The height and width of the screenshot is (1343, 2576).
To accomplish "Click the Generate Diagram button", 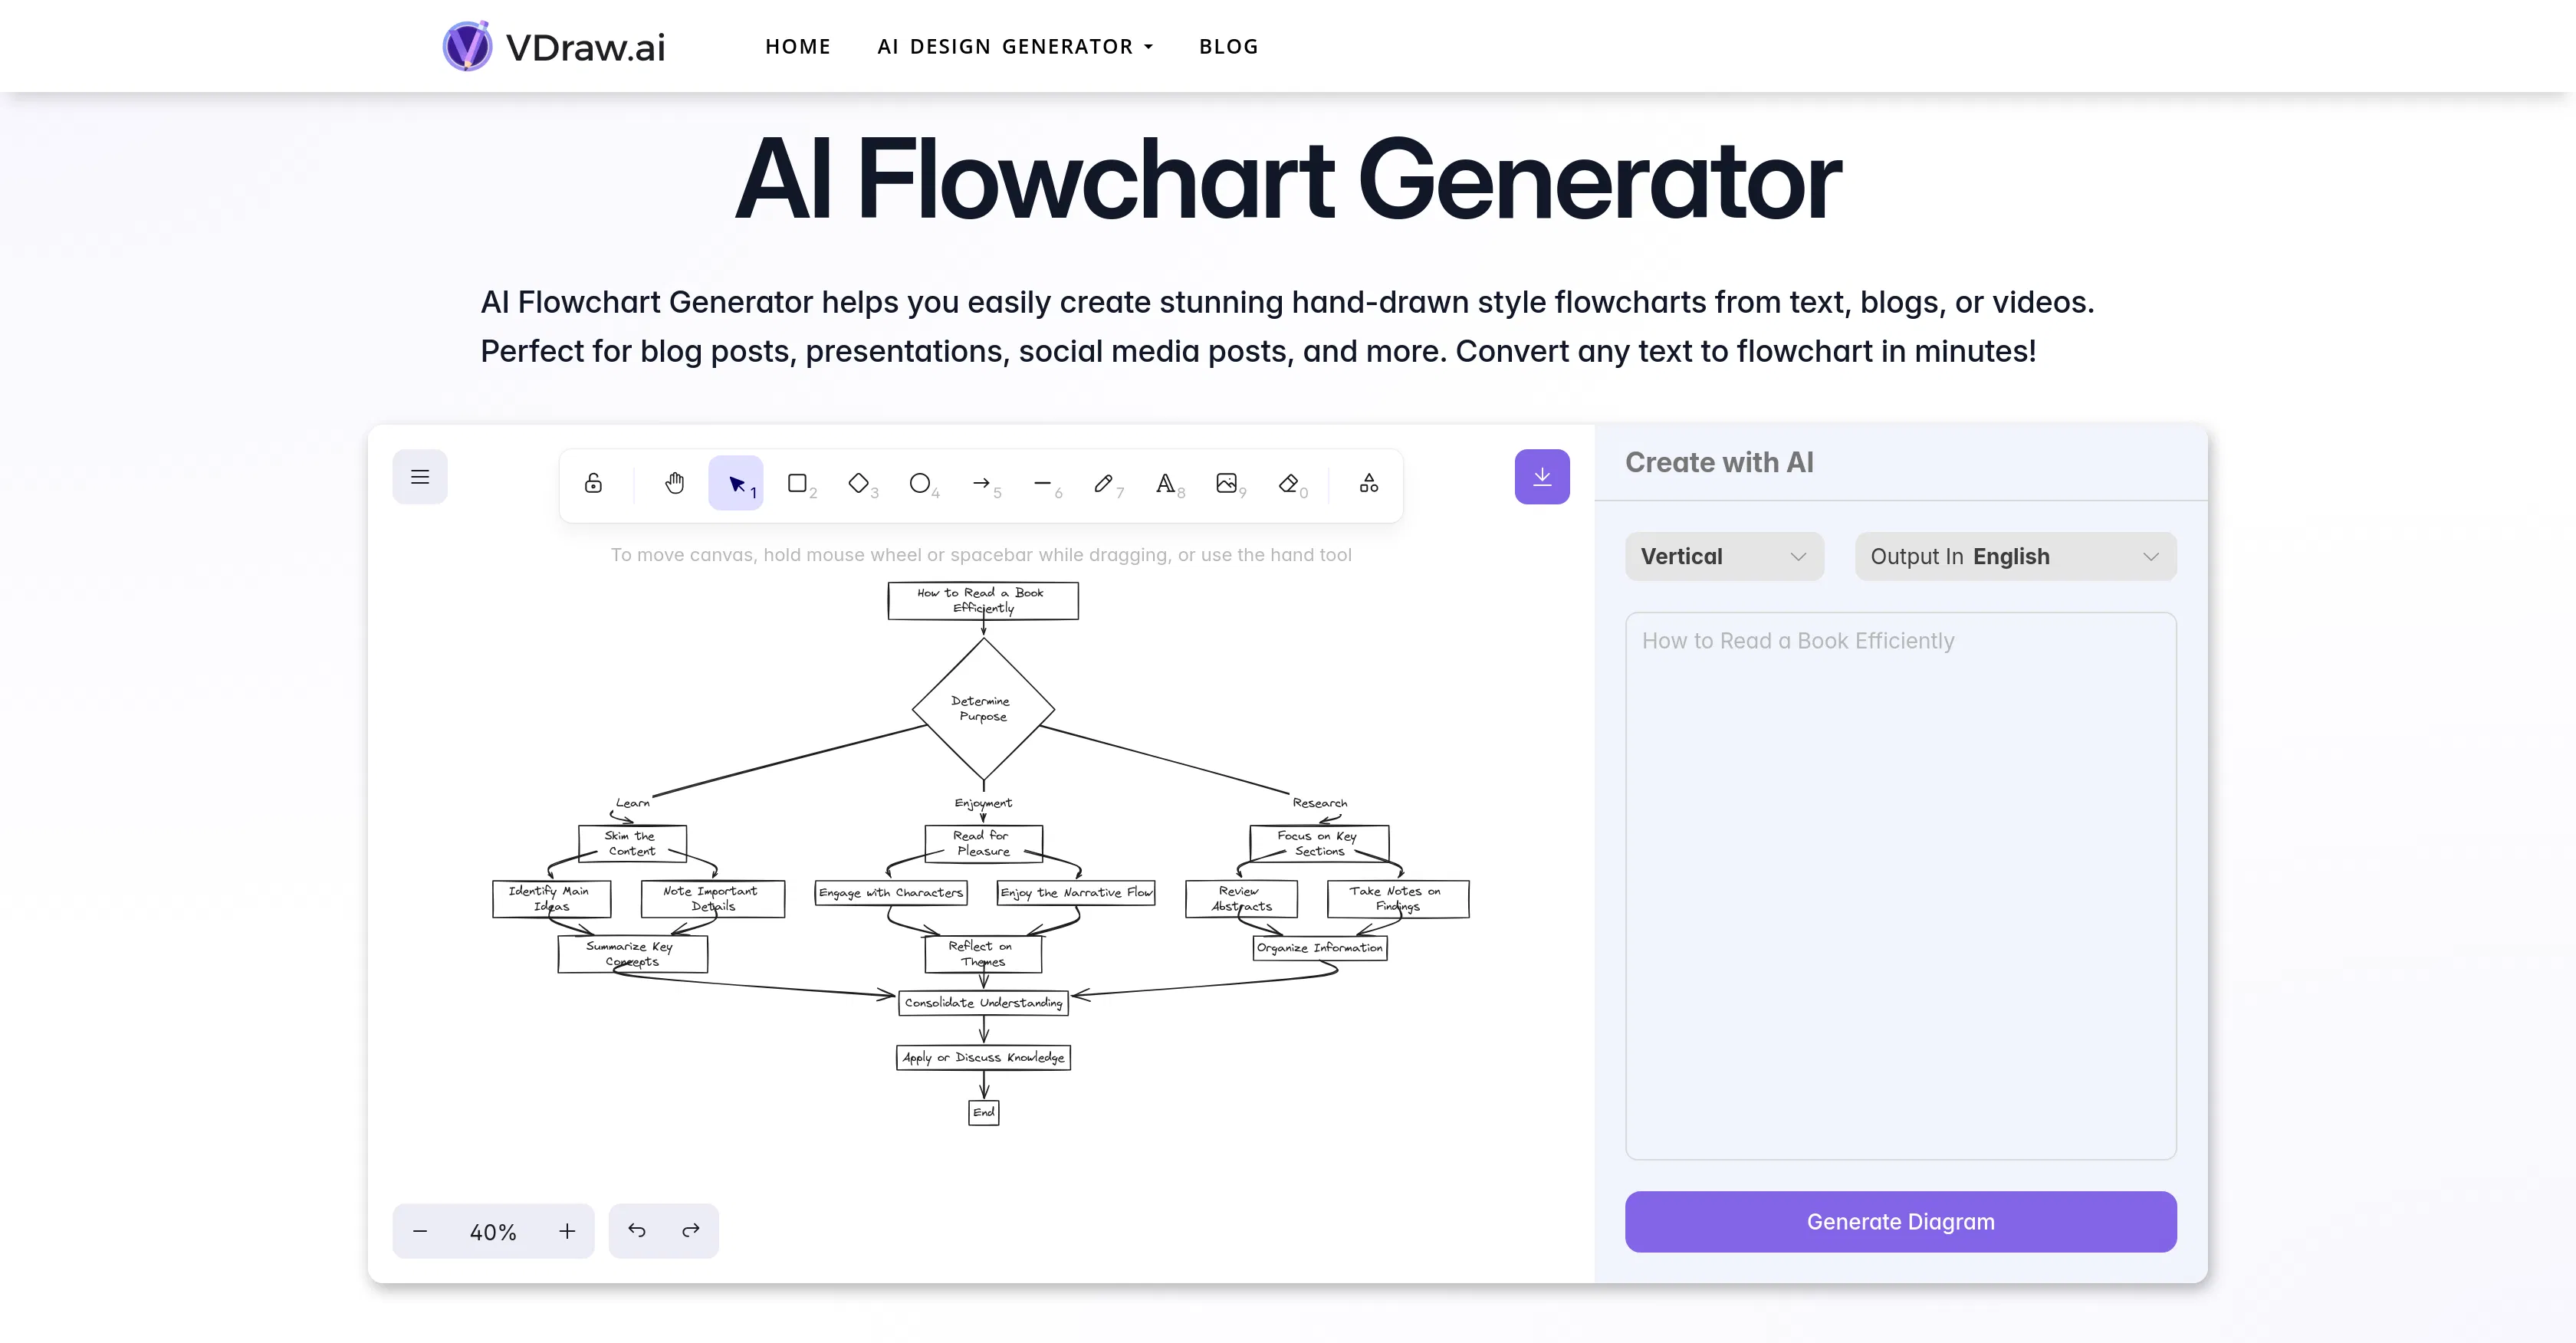I will (x=1900, y=1221).
